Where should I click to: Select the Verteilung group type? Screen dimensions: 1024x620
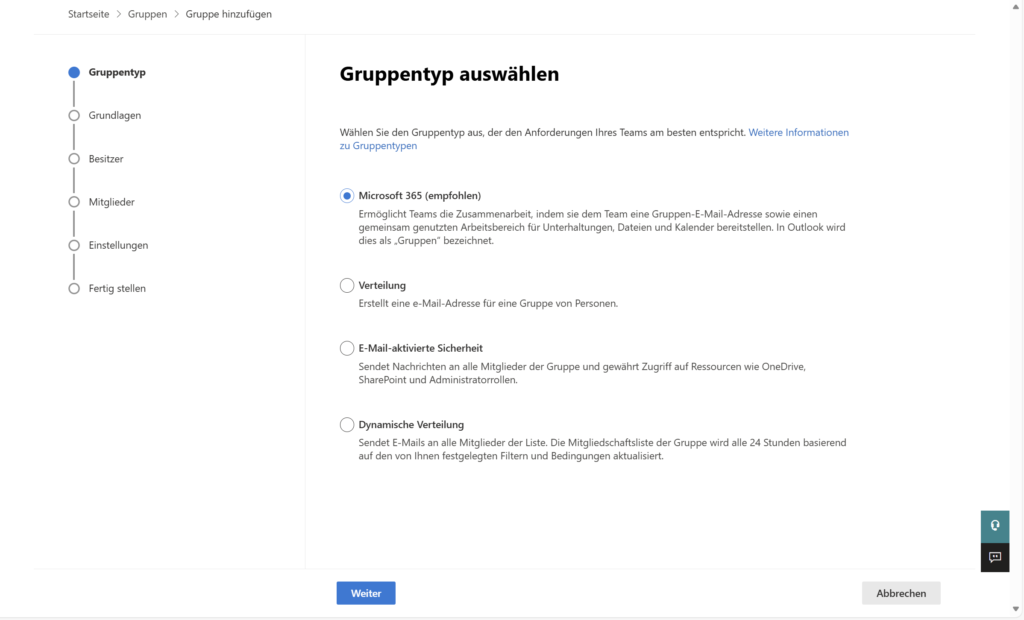pos(346,285)
